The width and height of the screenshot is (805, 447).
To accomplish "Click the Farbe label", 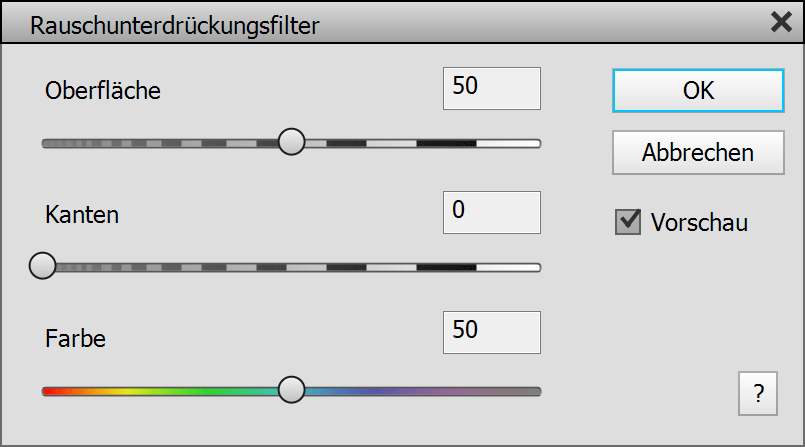I will click(x=75, y=338).
